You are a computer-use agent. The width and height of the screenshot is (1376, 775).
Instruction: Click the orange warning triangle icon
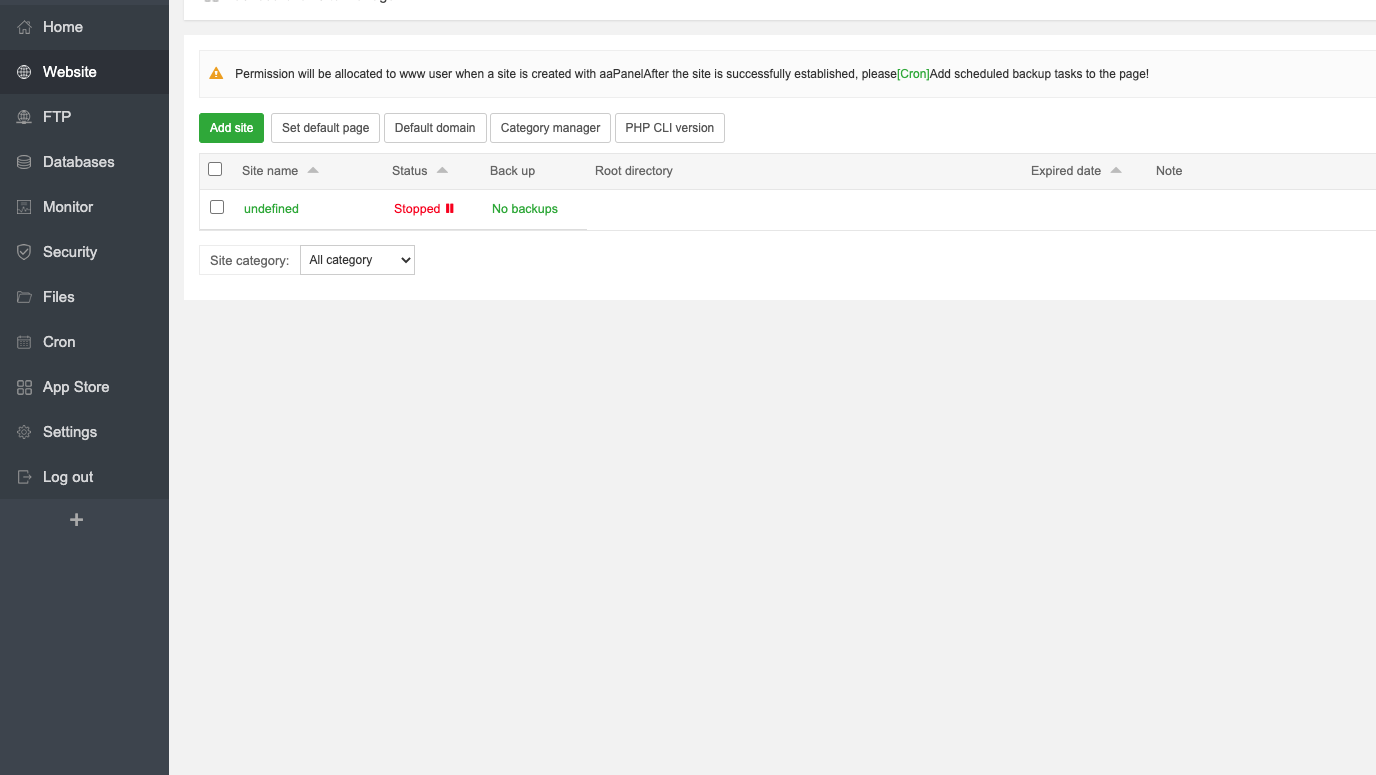pyautogui.click(x=216, y=74)
